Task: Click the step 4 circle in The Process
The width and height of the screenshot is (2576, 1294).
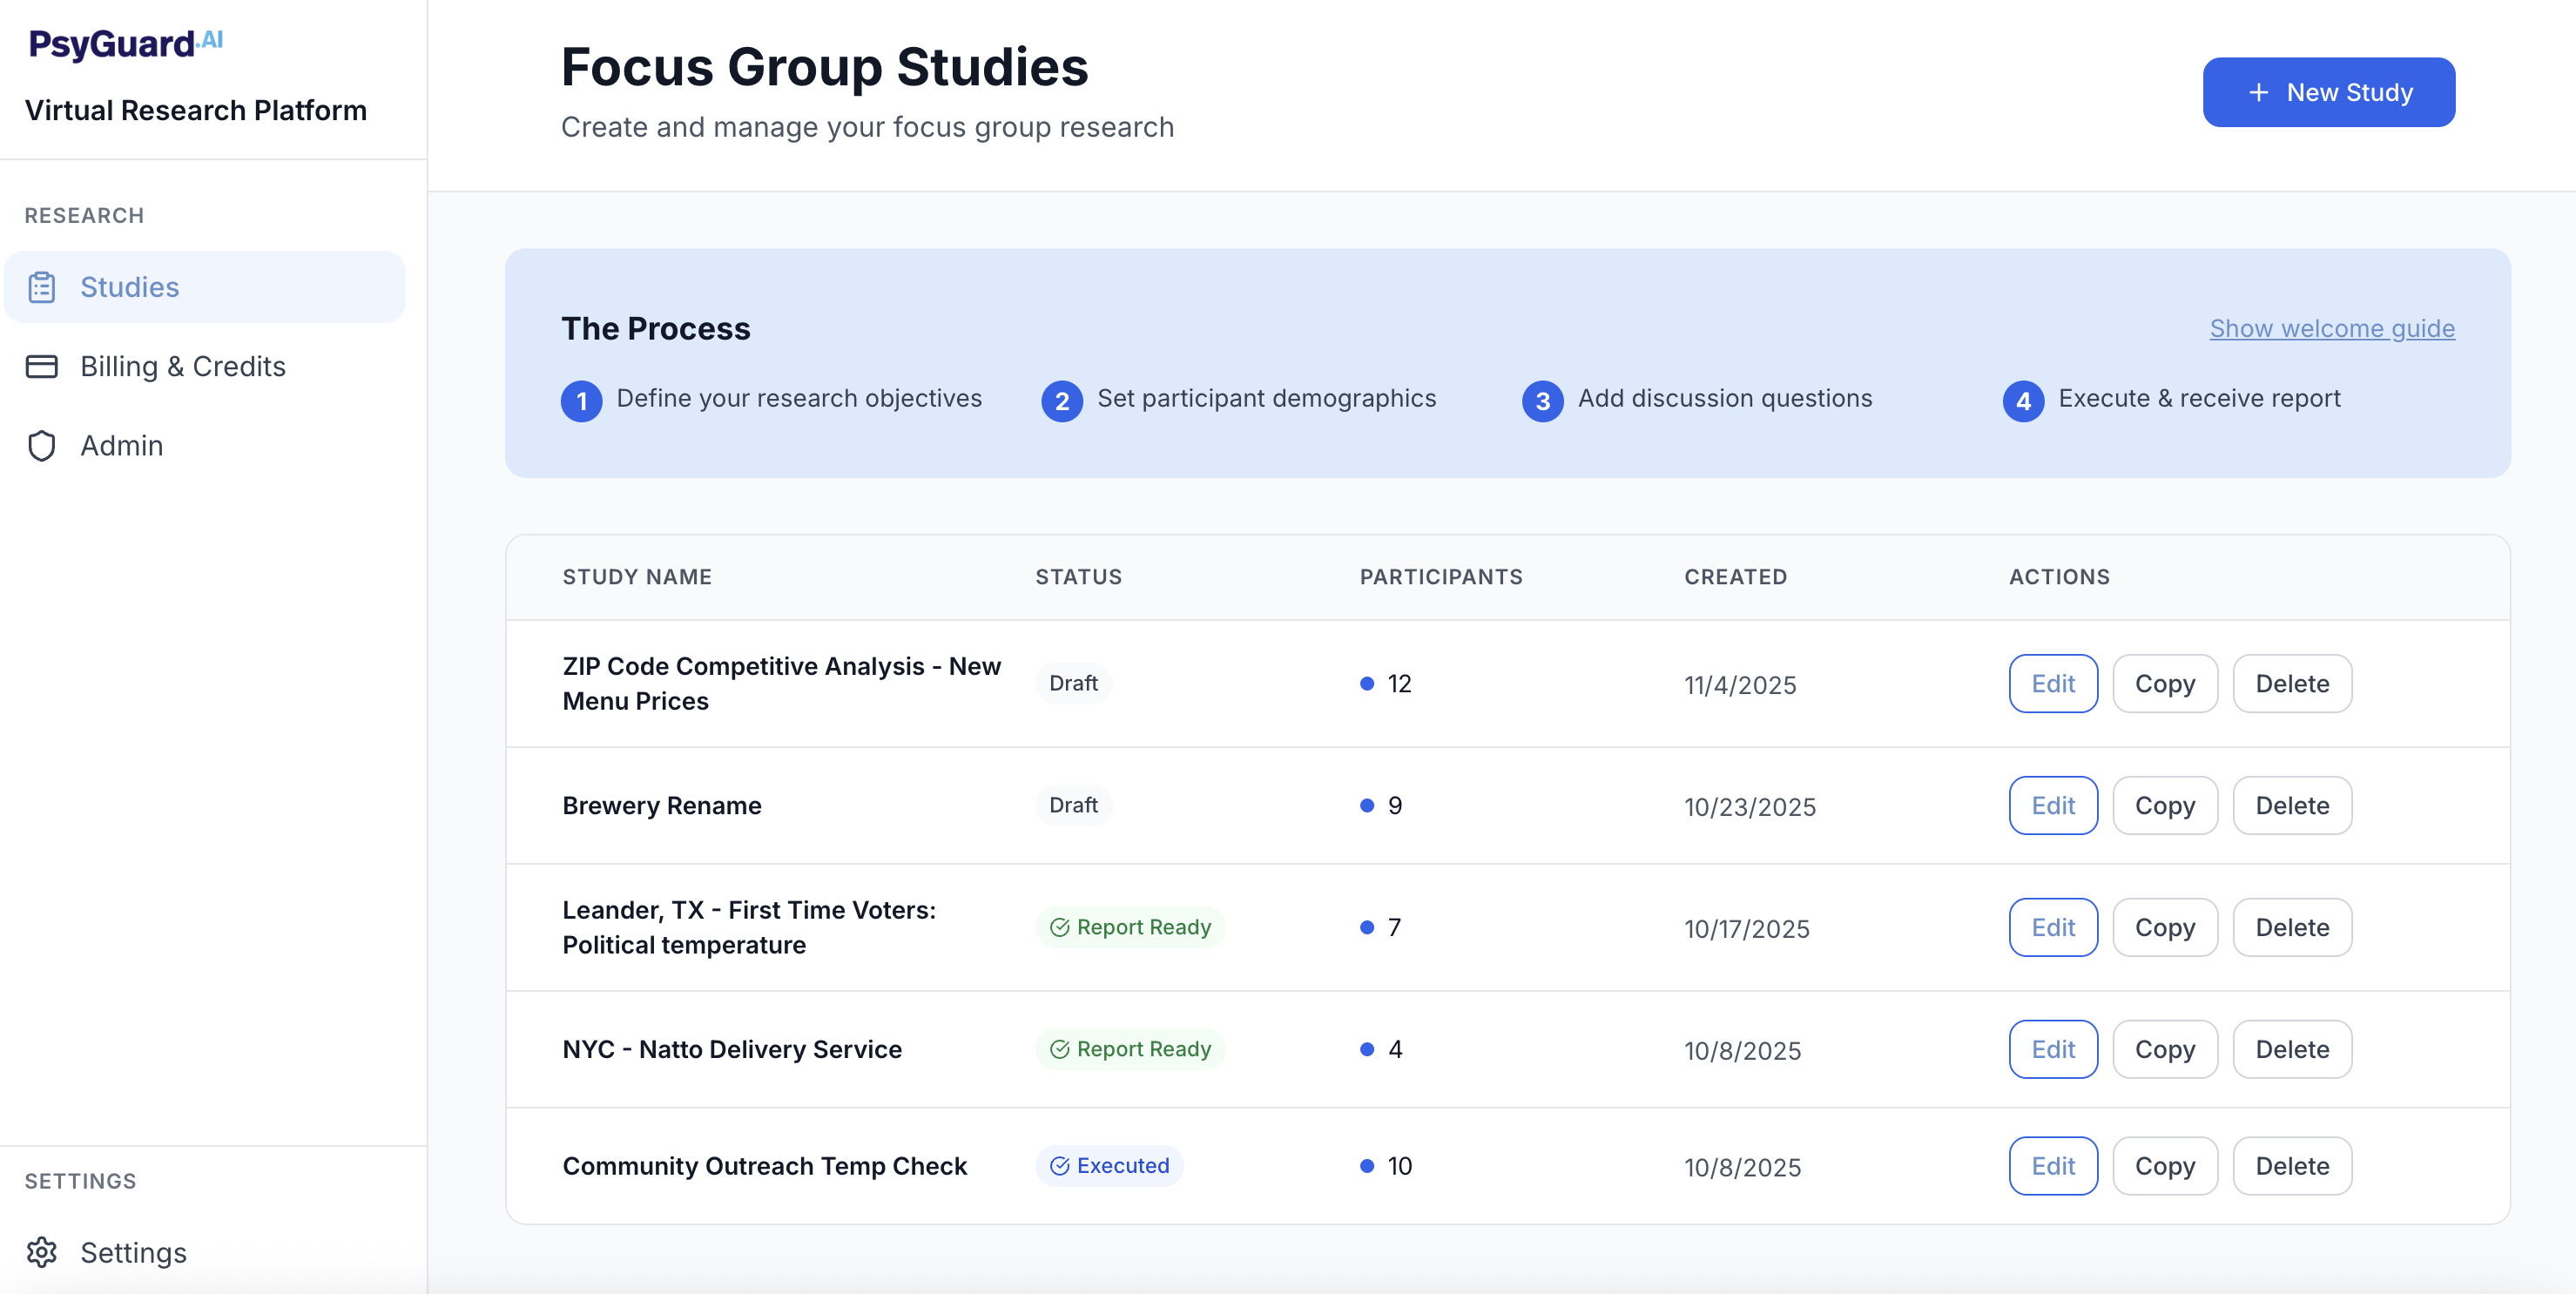Action: pyautogui.click(x=2023, y=401)
